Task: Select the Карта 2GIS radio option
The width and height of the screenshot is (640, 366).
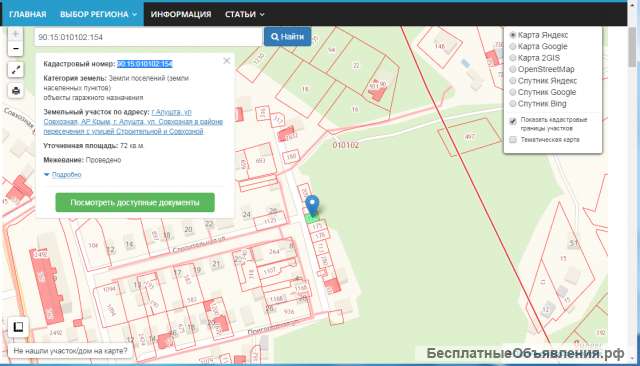Action: (x=513, y=58)
